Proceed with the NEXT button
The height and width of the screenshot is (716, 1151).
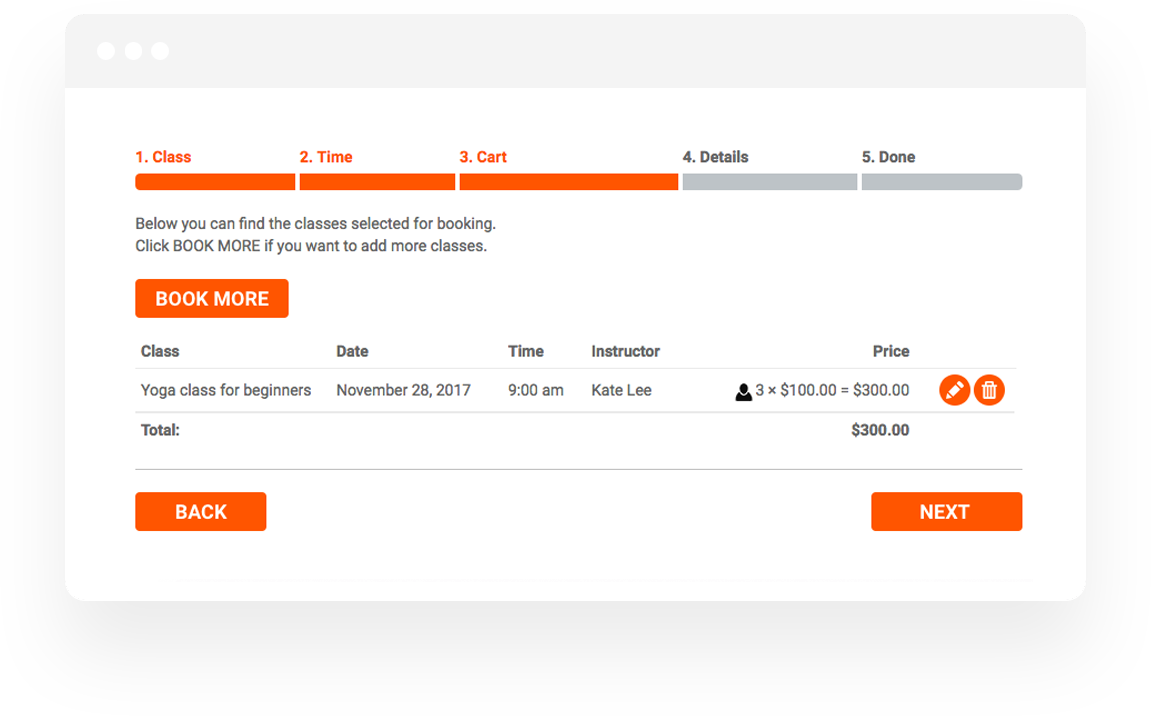[x=946, y=511]
